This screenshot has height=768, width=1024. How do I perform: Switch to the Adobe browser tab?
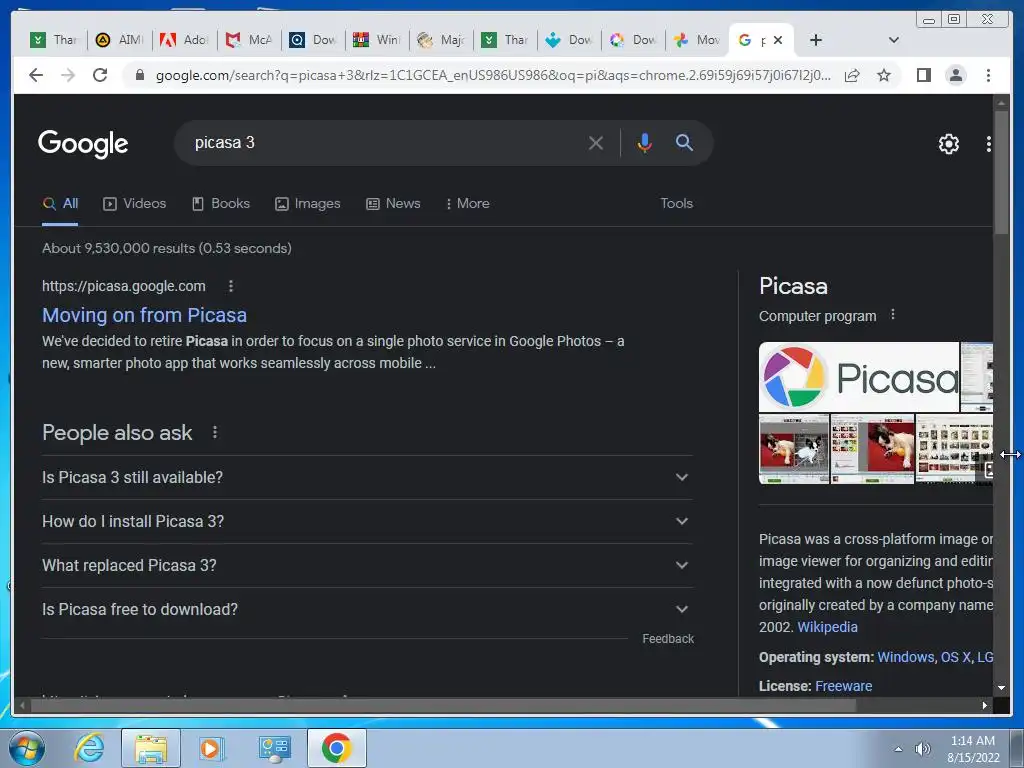pyautogui.click(x=184, y=40)
